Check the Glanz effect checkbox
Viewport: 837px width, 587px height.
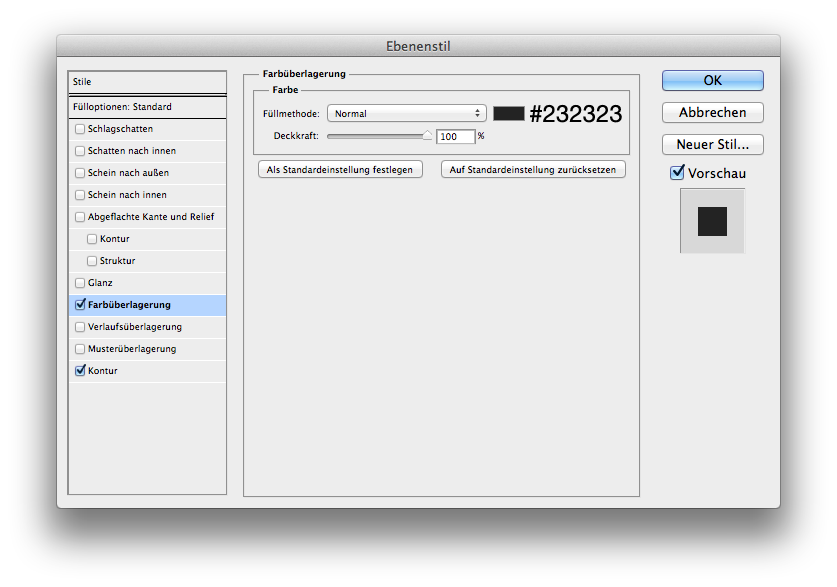(80, 283)
